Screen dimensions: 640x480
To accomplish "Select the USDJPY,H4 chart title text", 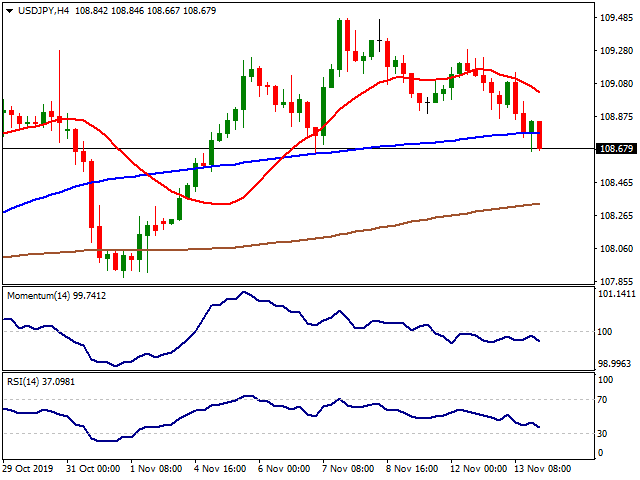I will (x=44, y=11).
